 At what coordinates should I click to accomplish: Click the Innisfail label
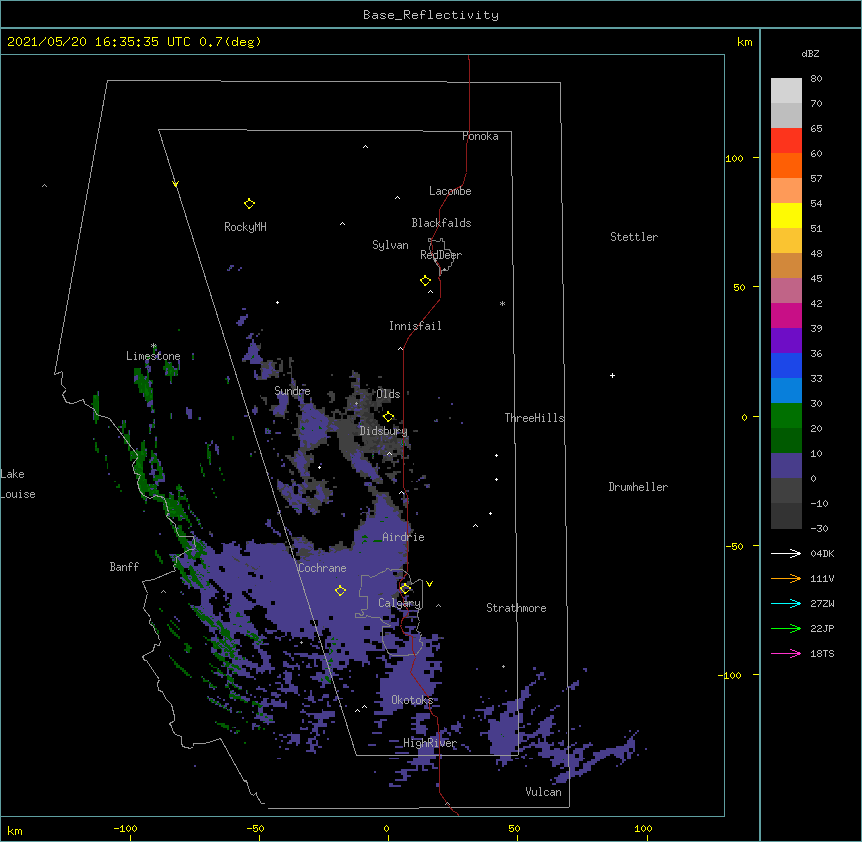tap(415, 326)
